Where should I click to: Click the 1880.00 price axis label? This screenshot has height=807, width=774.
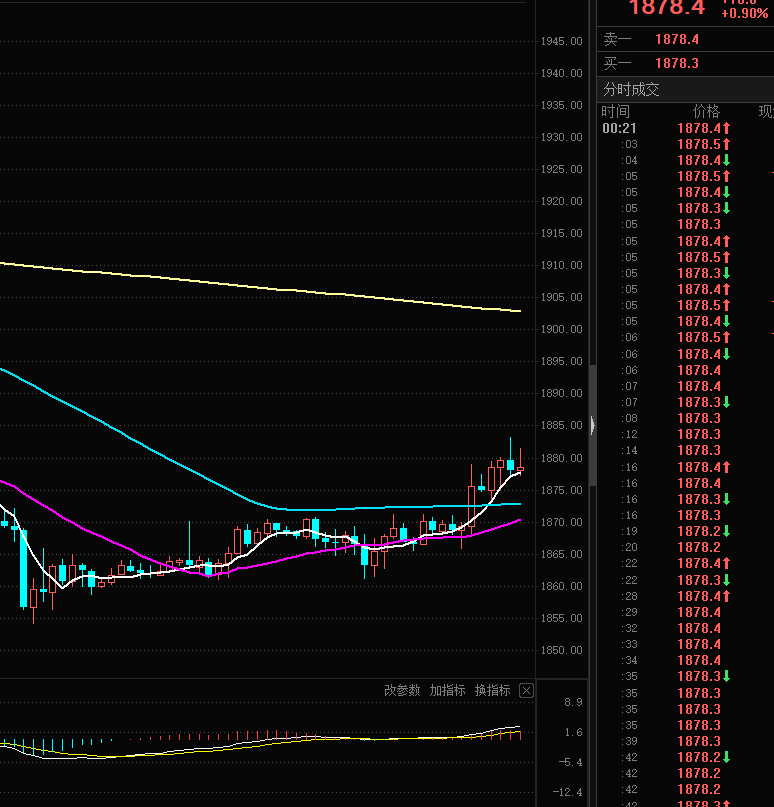point(561,458)
